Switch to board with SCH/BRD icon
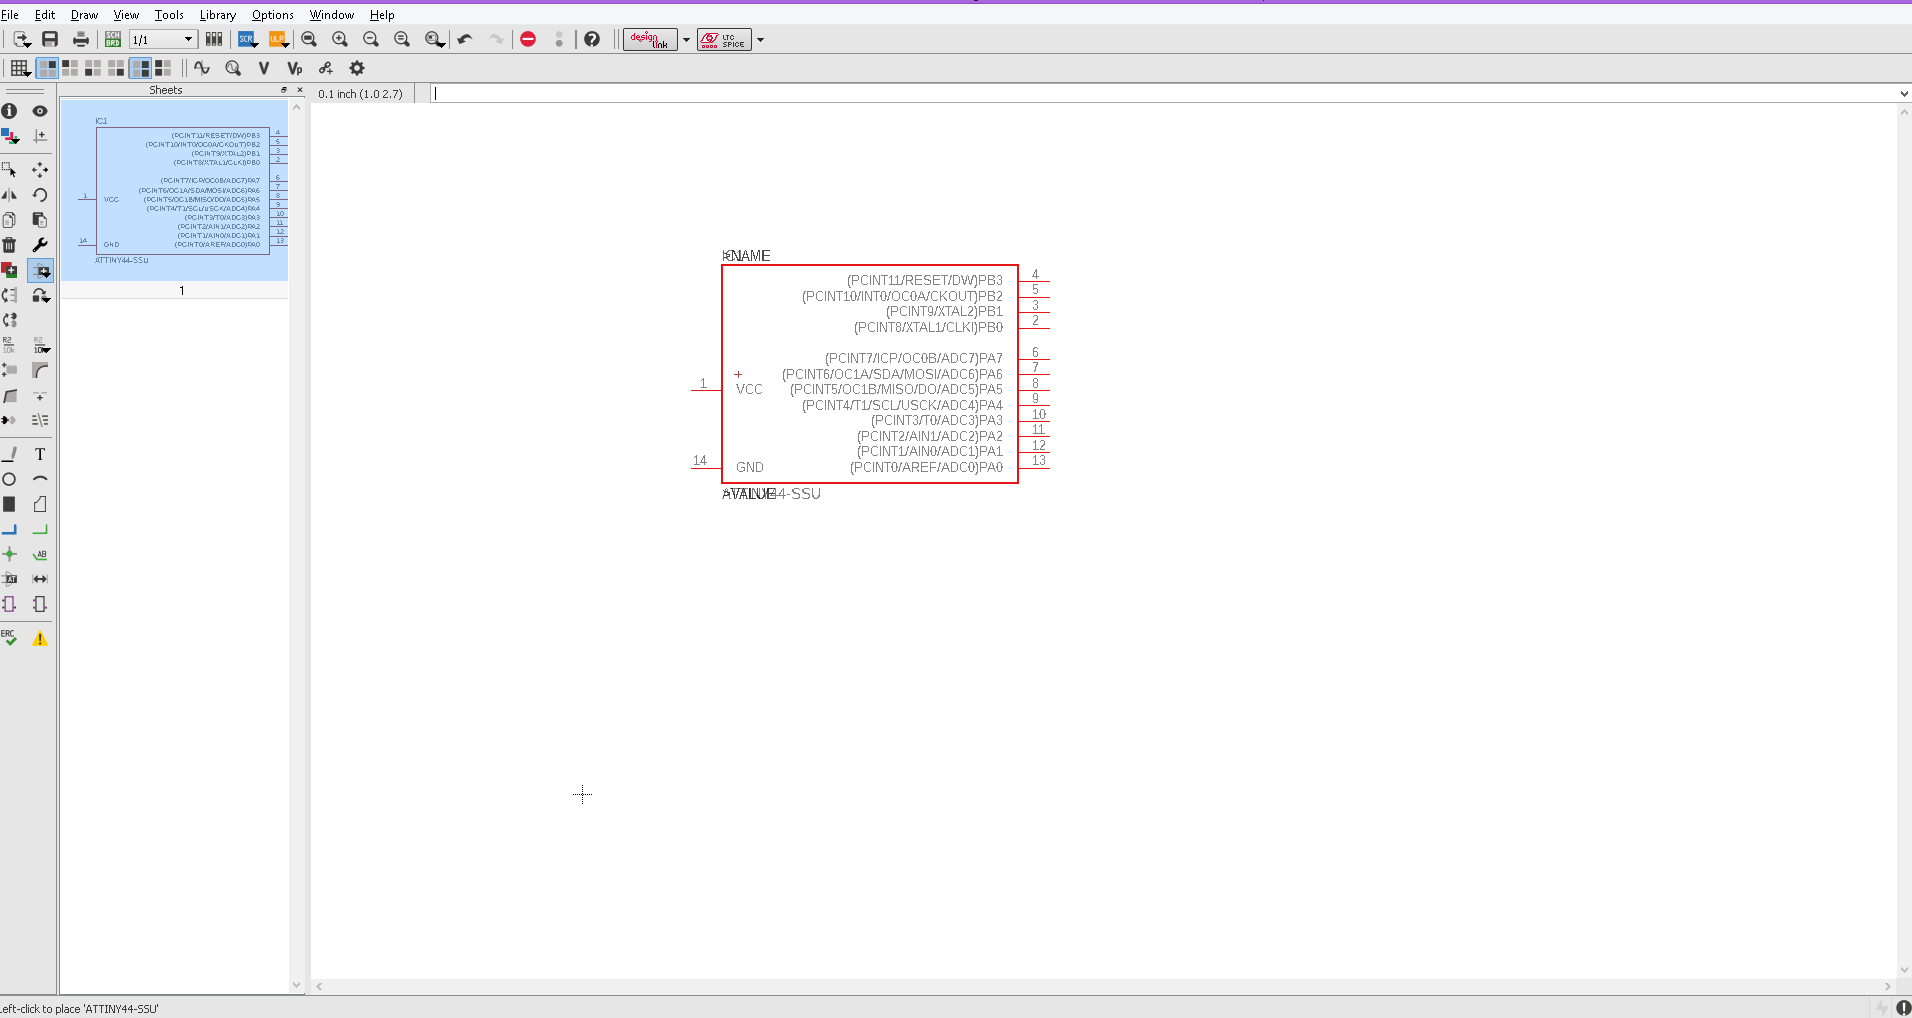Image resolution: width=1912 pixels, height=1018 pixels. pyautogui.click(x=113, y=39)
